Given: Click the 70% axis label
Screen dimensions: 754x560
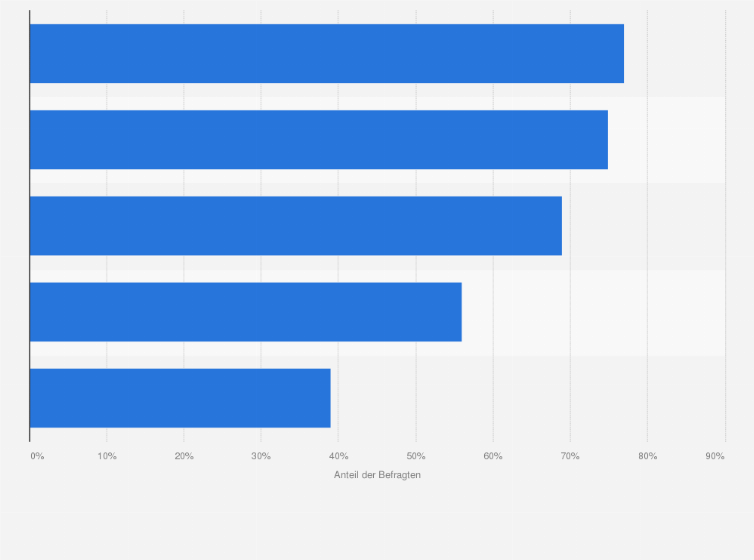Looking at the screenshot, I should [x=570, y=456].
